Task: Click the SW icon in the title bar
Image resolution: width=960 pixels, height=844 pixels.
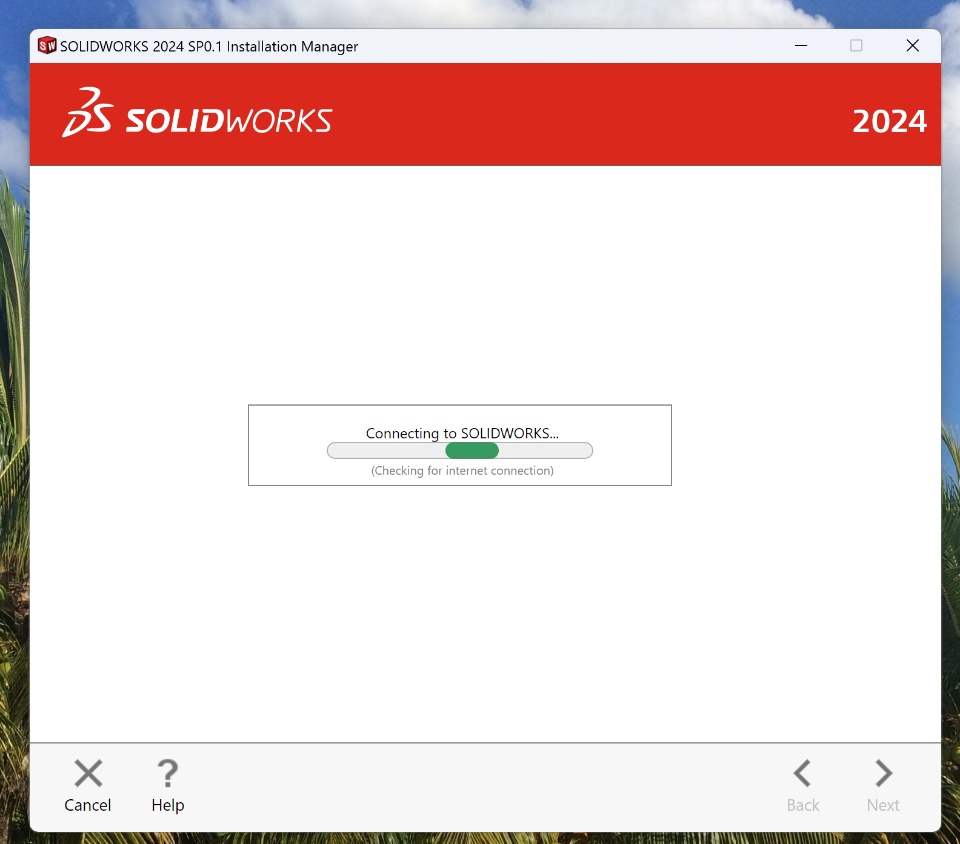Action: point(47,45)
